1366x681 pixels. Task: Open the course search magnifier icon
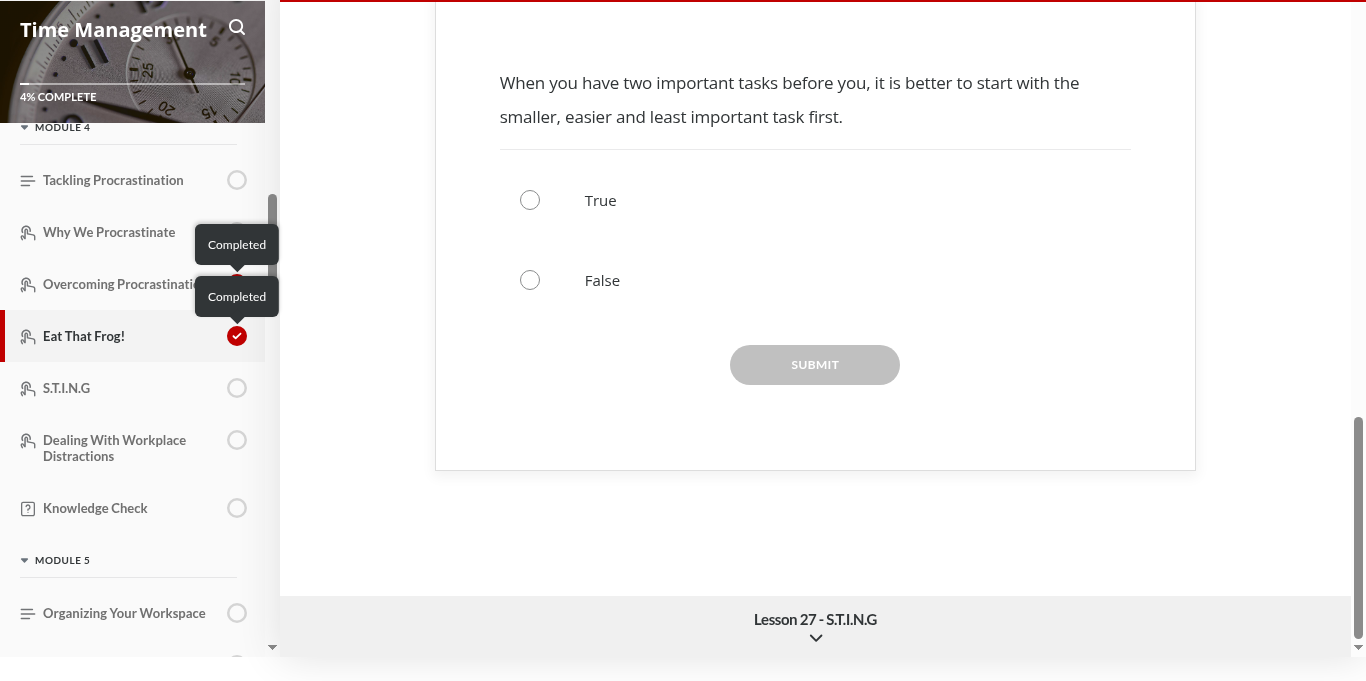click(x=237, y=27)
